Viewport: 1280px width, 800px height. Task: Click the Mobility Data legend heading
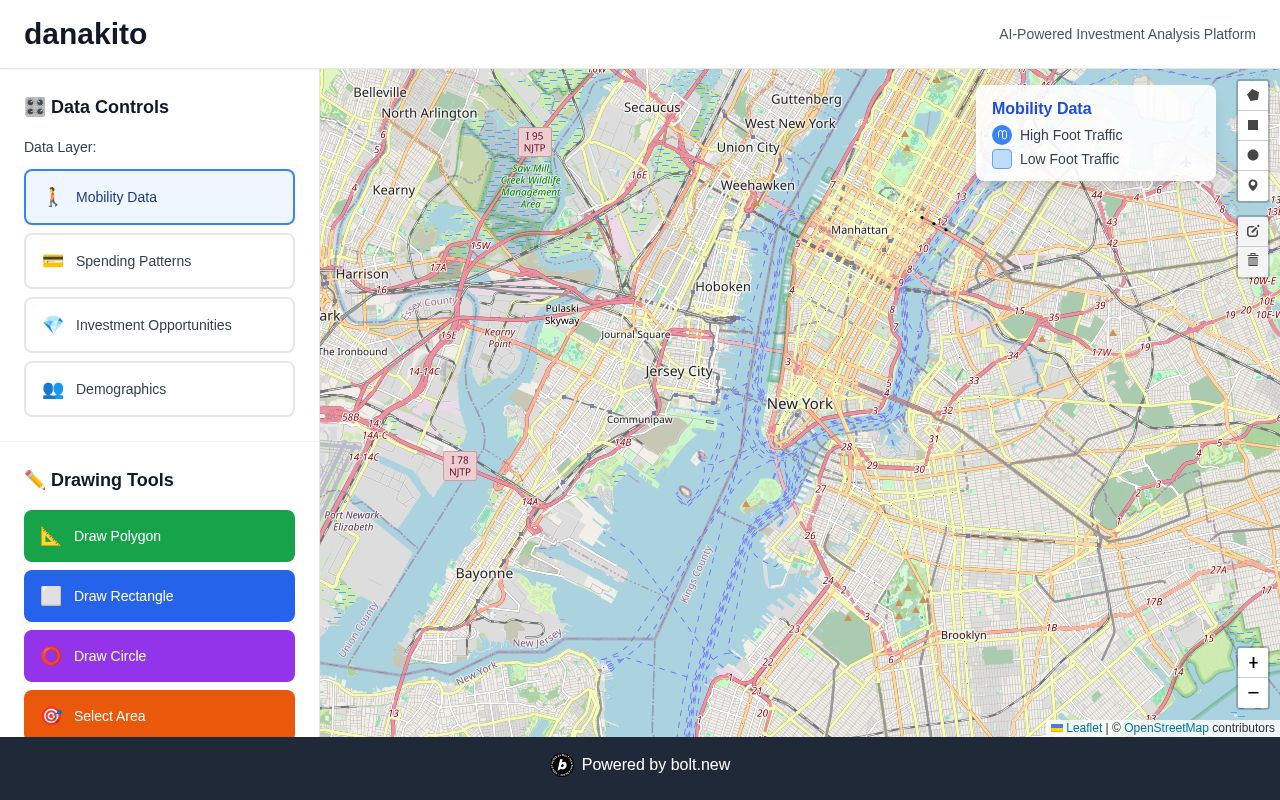[1042, 108]
